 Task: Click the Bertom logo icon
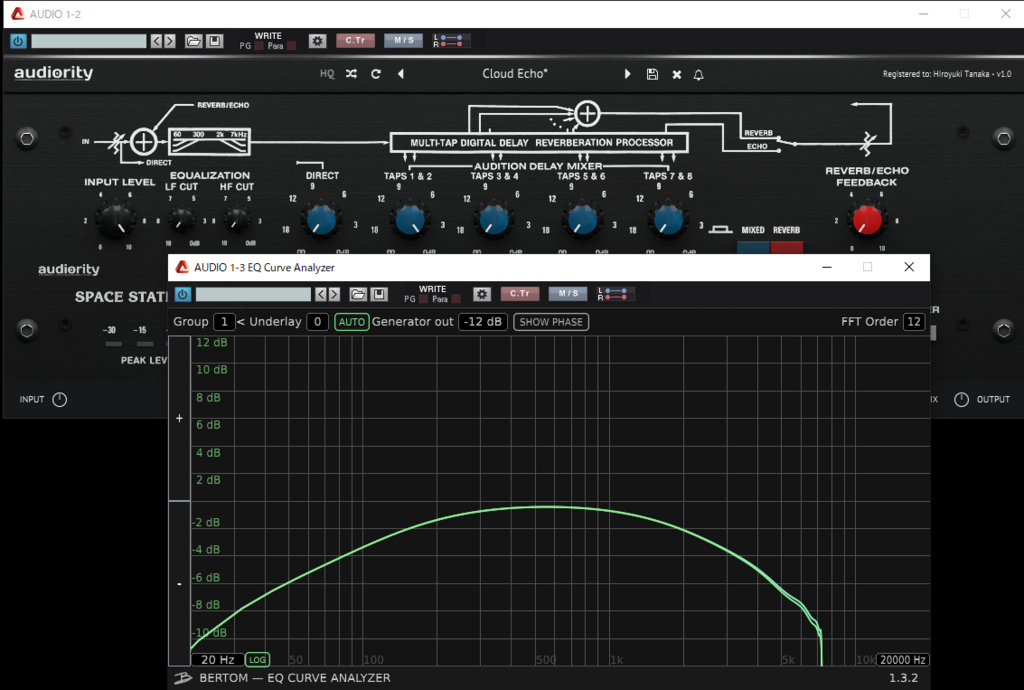(x=183, y=678)
